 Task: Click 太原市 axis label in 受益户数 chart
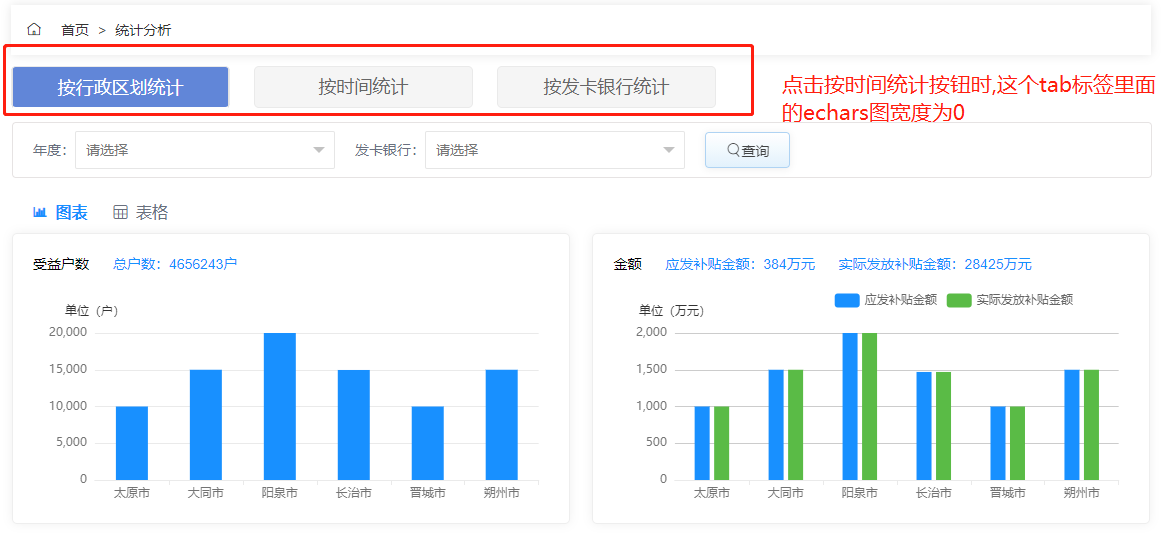point(132,493)
